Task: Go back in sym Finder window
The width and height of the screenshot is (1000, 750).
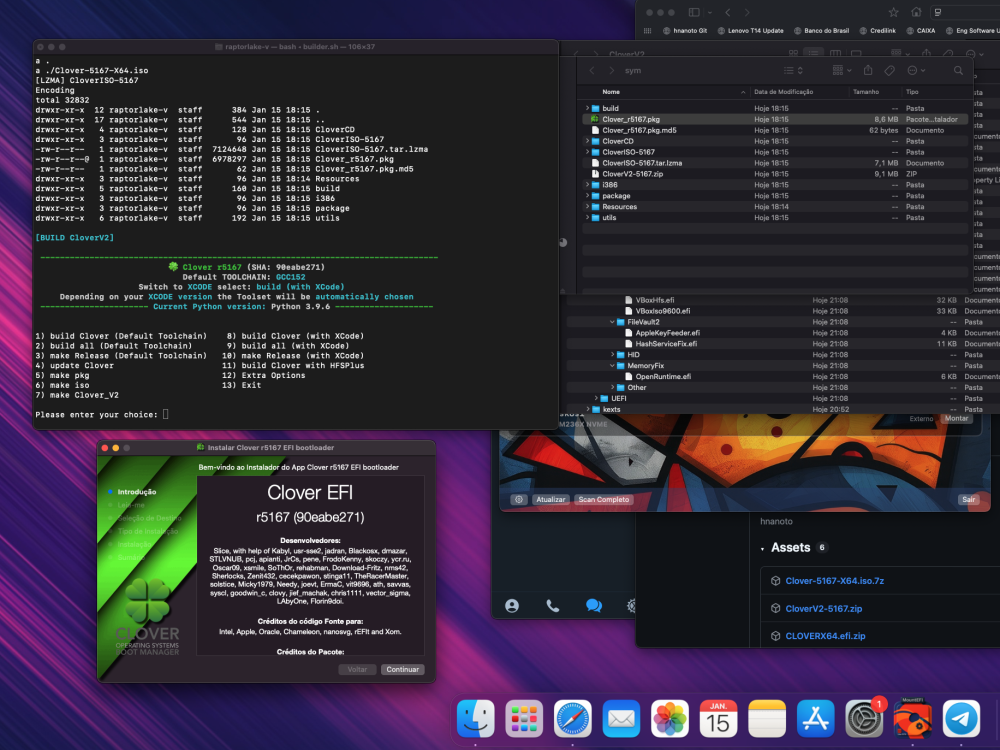Action: tap(592, 71)
